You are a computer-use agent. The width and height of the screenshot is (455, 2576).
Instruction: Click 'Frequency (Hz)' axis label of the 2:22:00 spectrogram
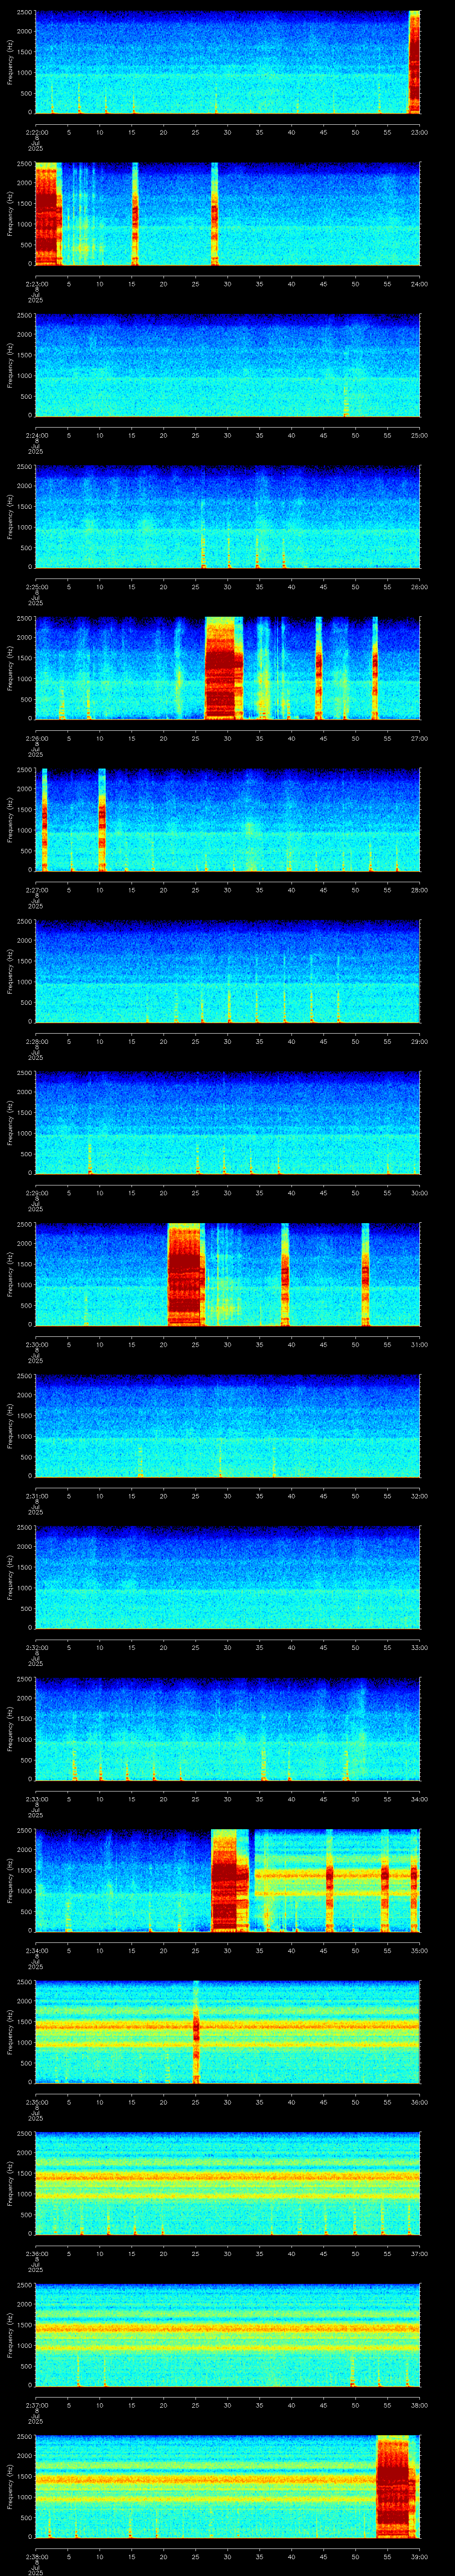10,62
